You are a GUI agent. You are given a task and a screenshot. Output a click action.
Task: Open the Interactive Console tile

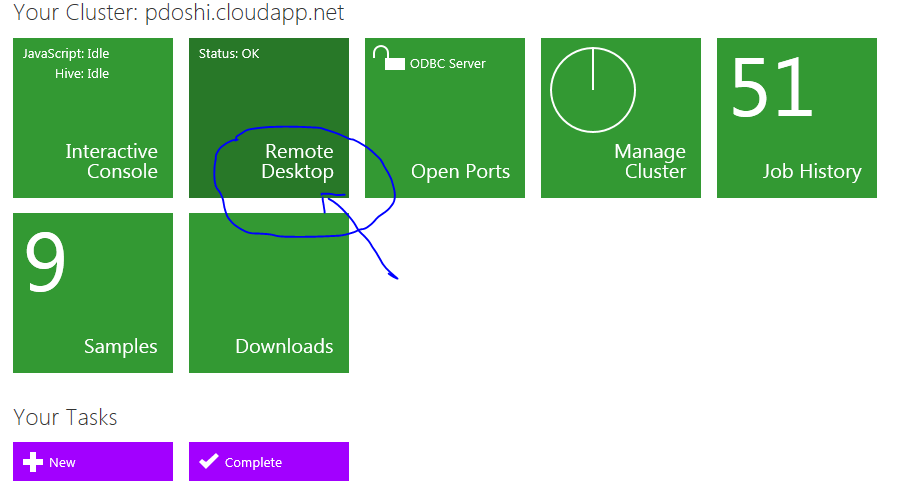pyautogui.click(x=93, y=118)
